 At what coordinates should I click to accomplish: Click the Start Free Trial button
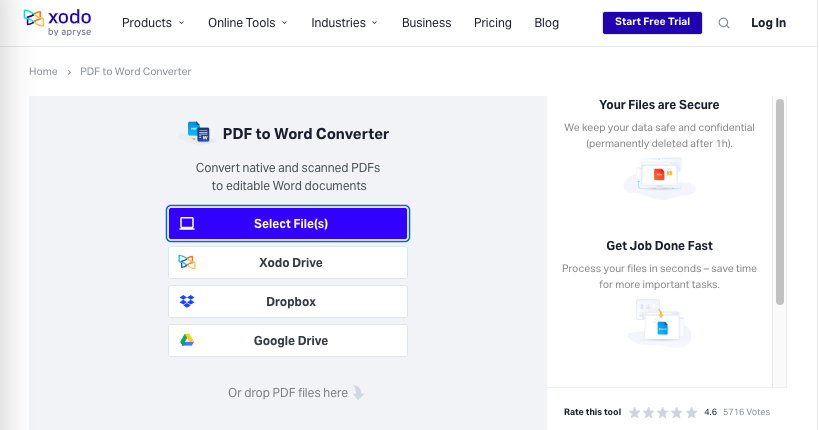652,22
